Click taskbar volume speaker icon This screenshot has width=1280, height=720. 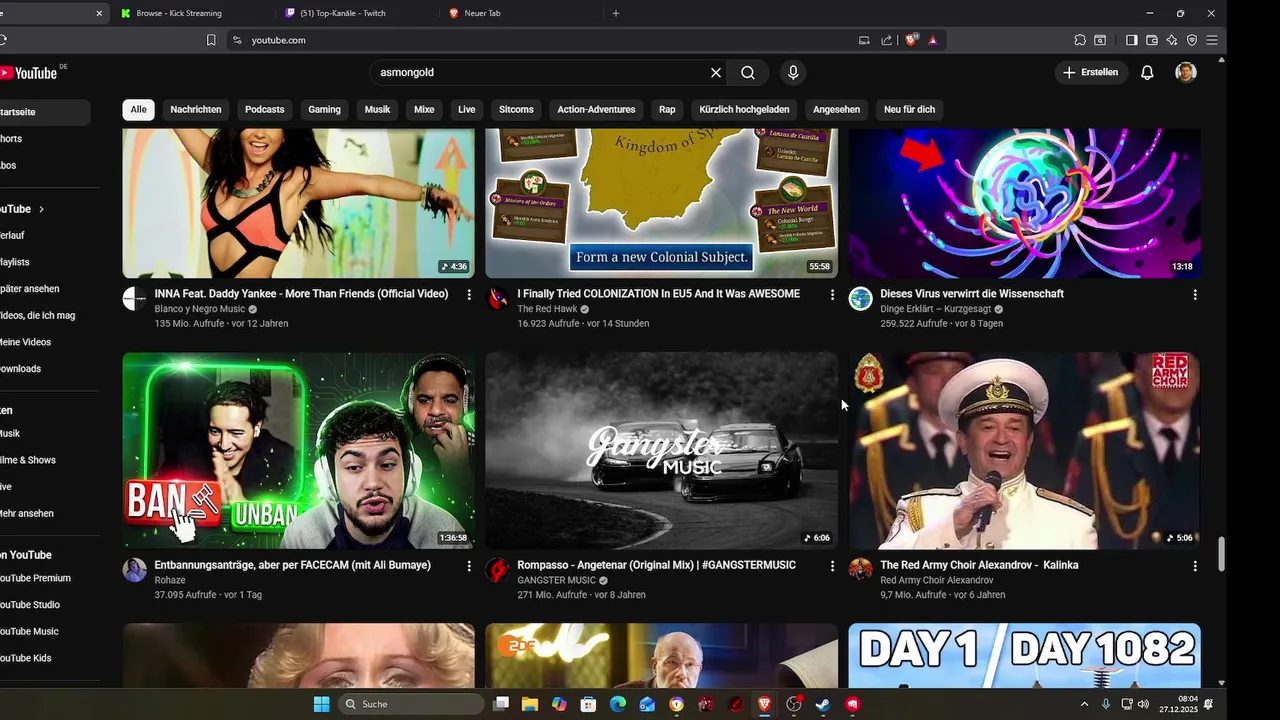(1143, 704)
